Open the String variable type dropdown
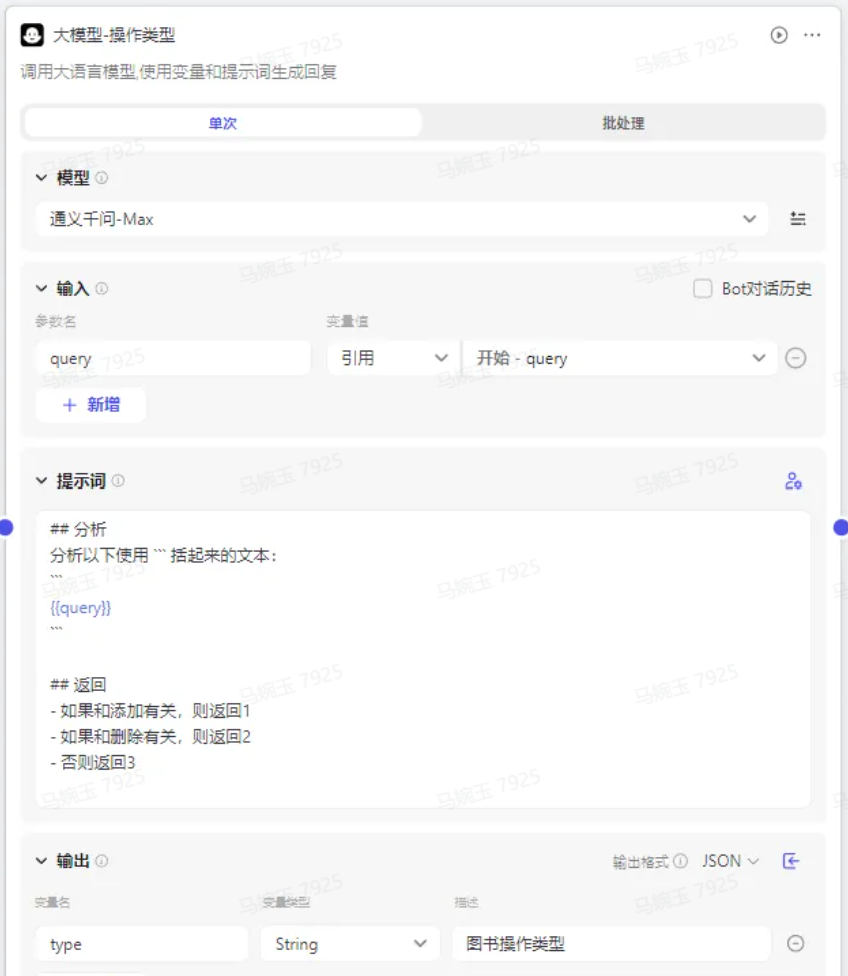Image resolution: width=848 pixels, height=976 pixels. pos(350,944)
